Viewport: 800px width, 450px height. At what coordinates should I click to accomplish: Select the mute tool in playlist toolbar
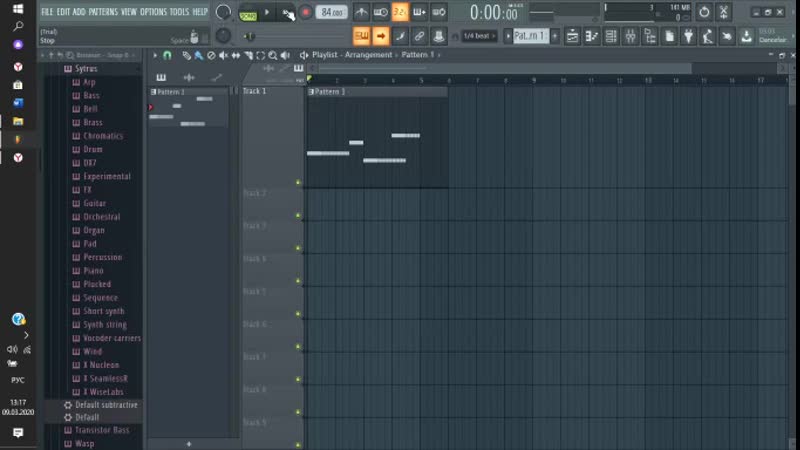223,55
